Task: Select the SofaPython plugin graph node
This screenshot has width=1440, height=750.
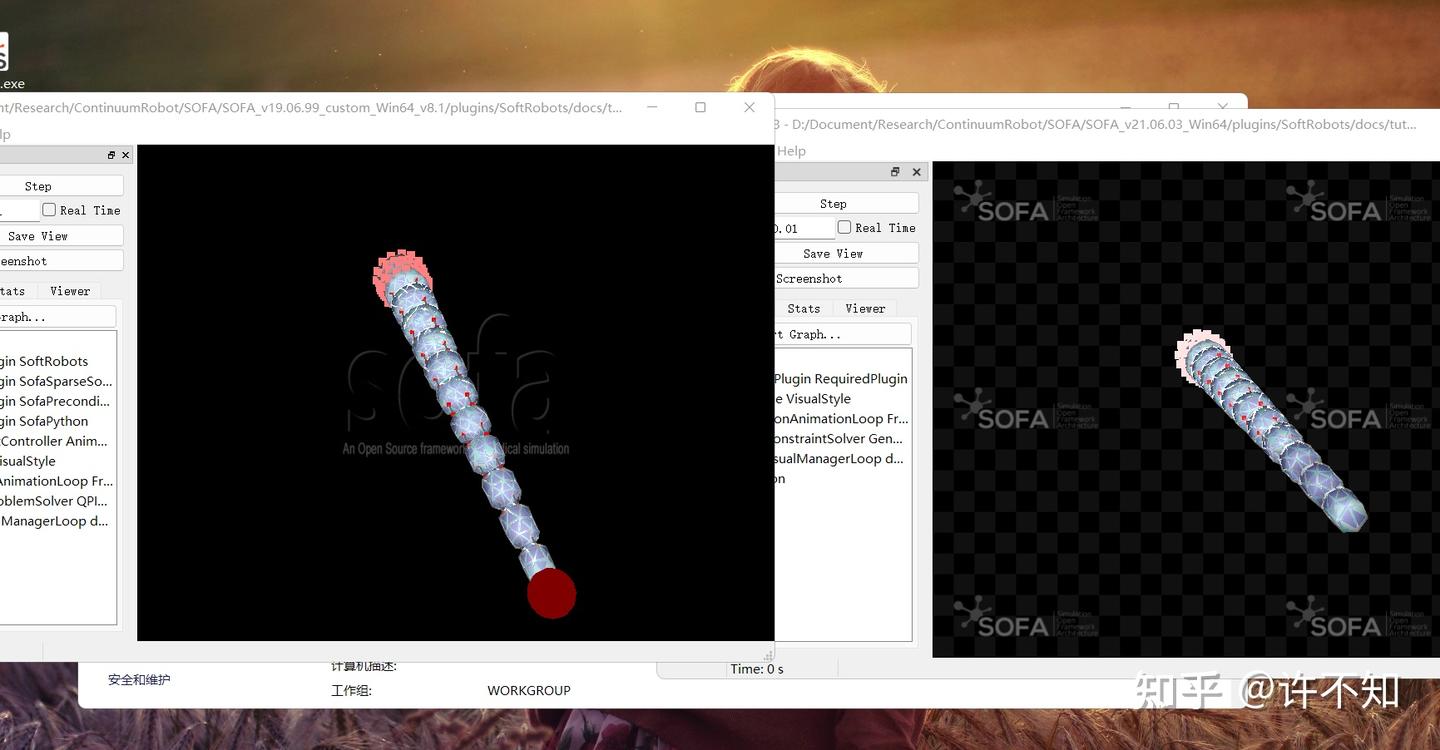Action: [x=44, y=421]
